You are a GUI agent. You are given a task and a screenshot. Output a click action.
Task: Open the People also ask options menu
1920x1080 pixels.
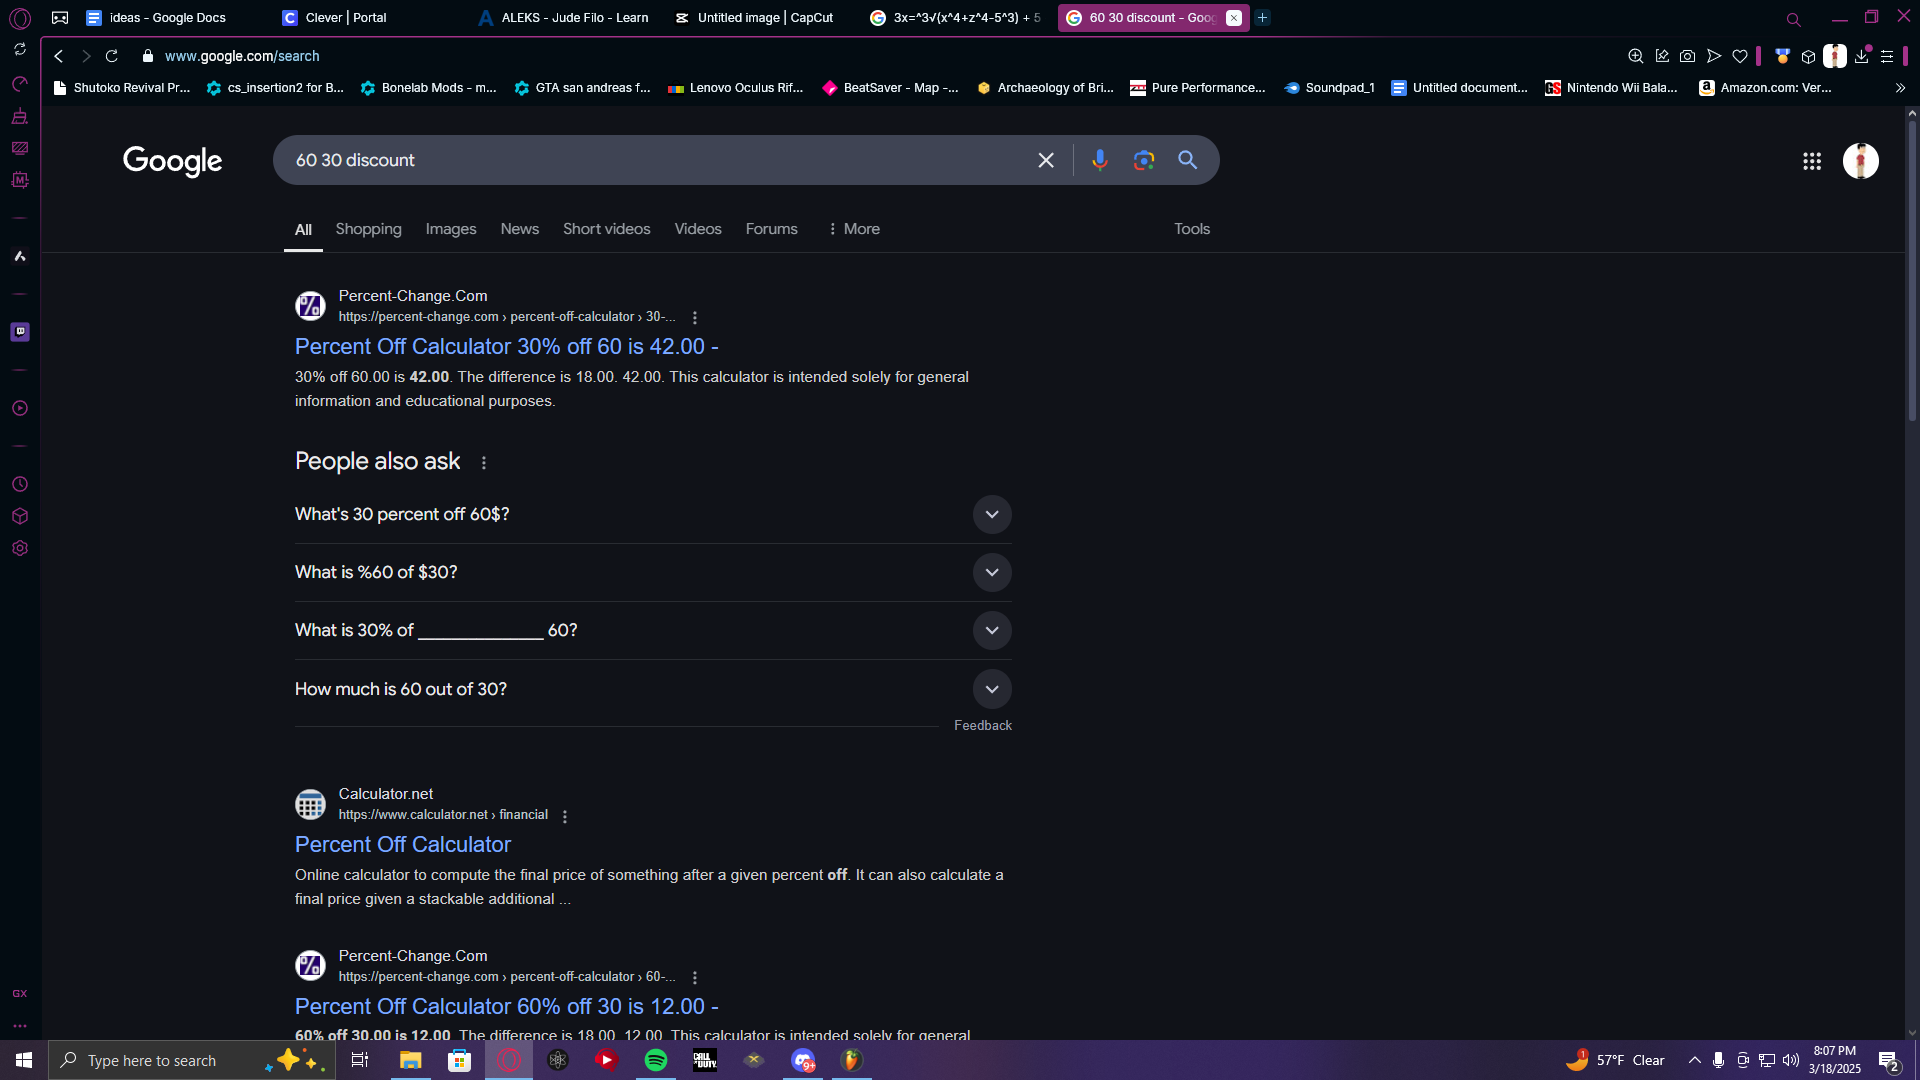pos(484,462)
